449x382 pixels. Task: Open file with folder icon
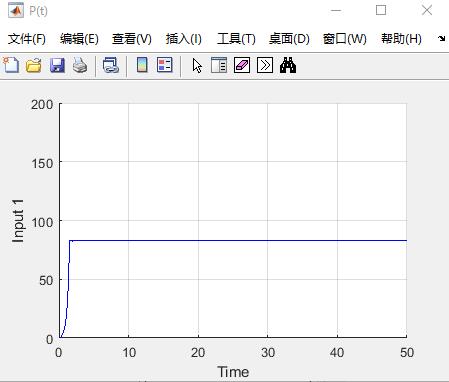click(34, 65)
